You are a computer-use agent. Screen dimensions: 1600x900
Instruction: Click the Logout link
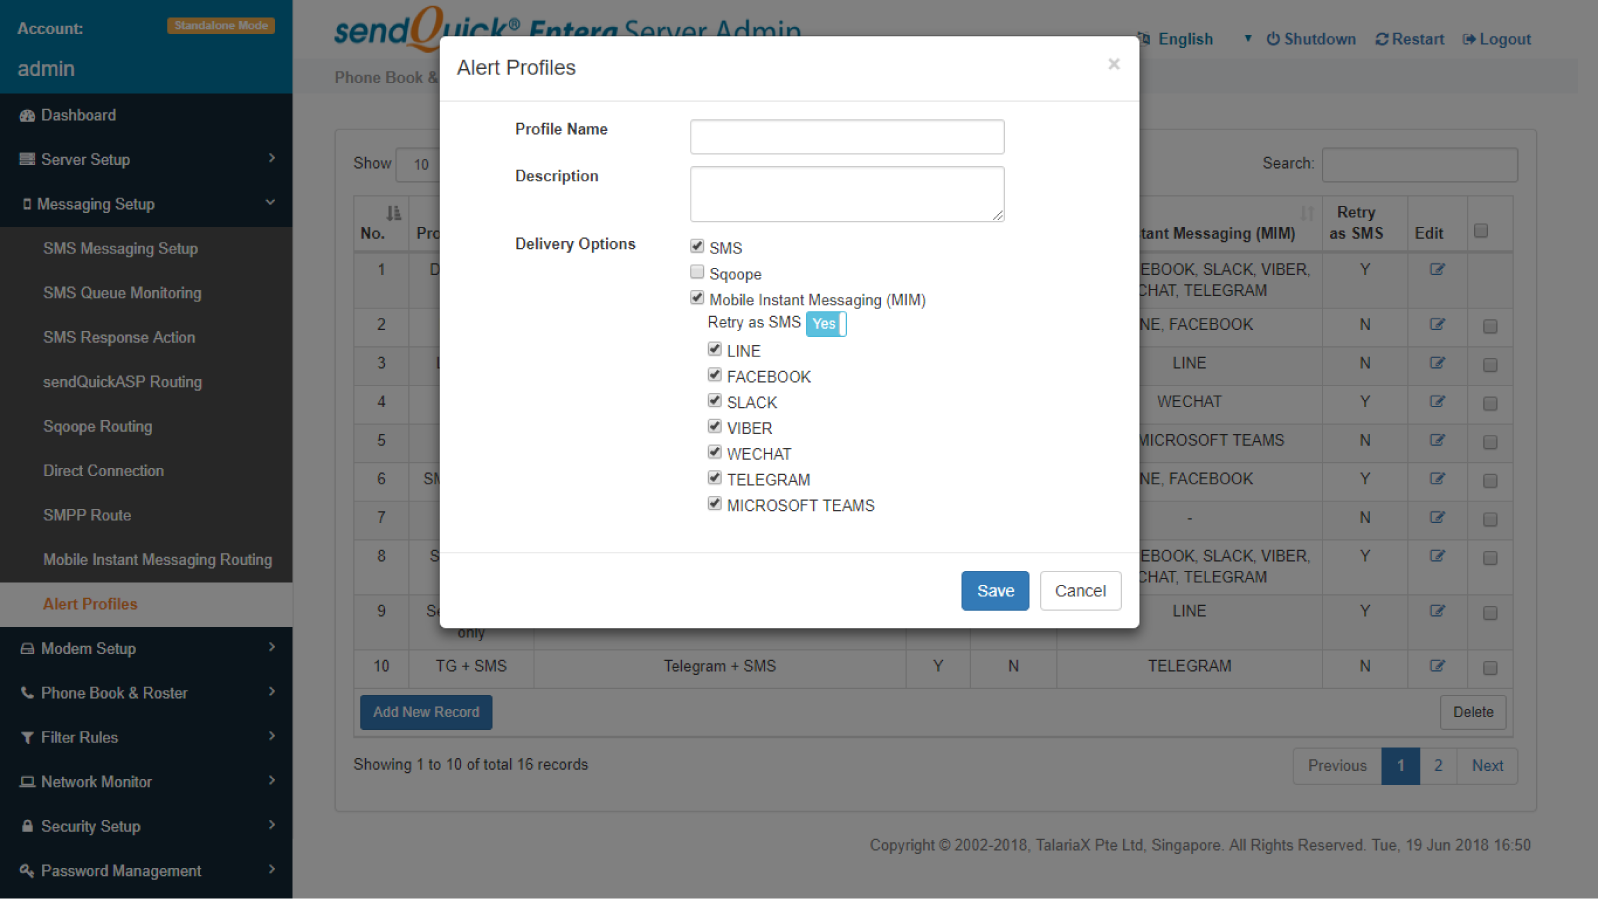click(x=1497, y=39)
